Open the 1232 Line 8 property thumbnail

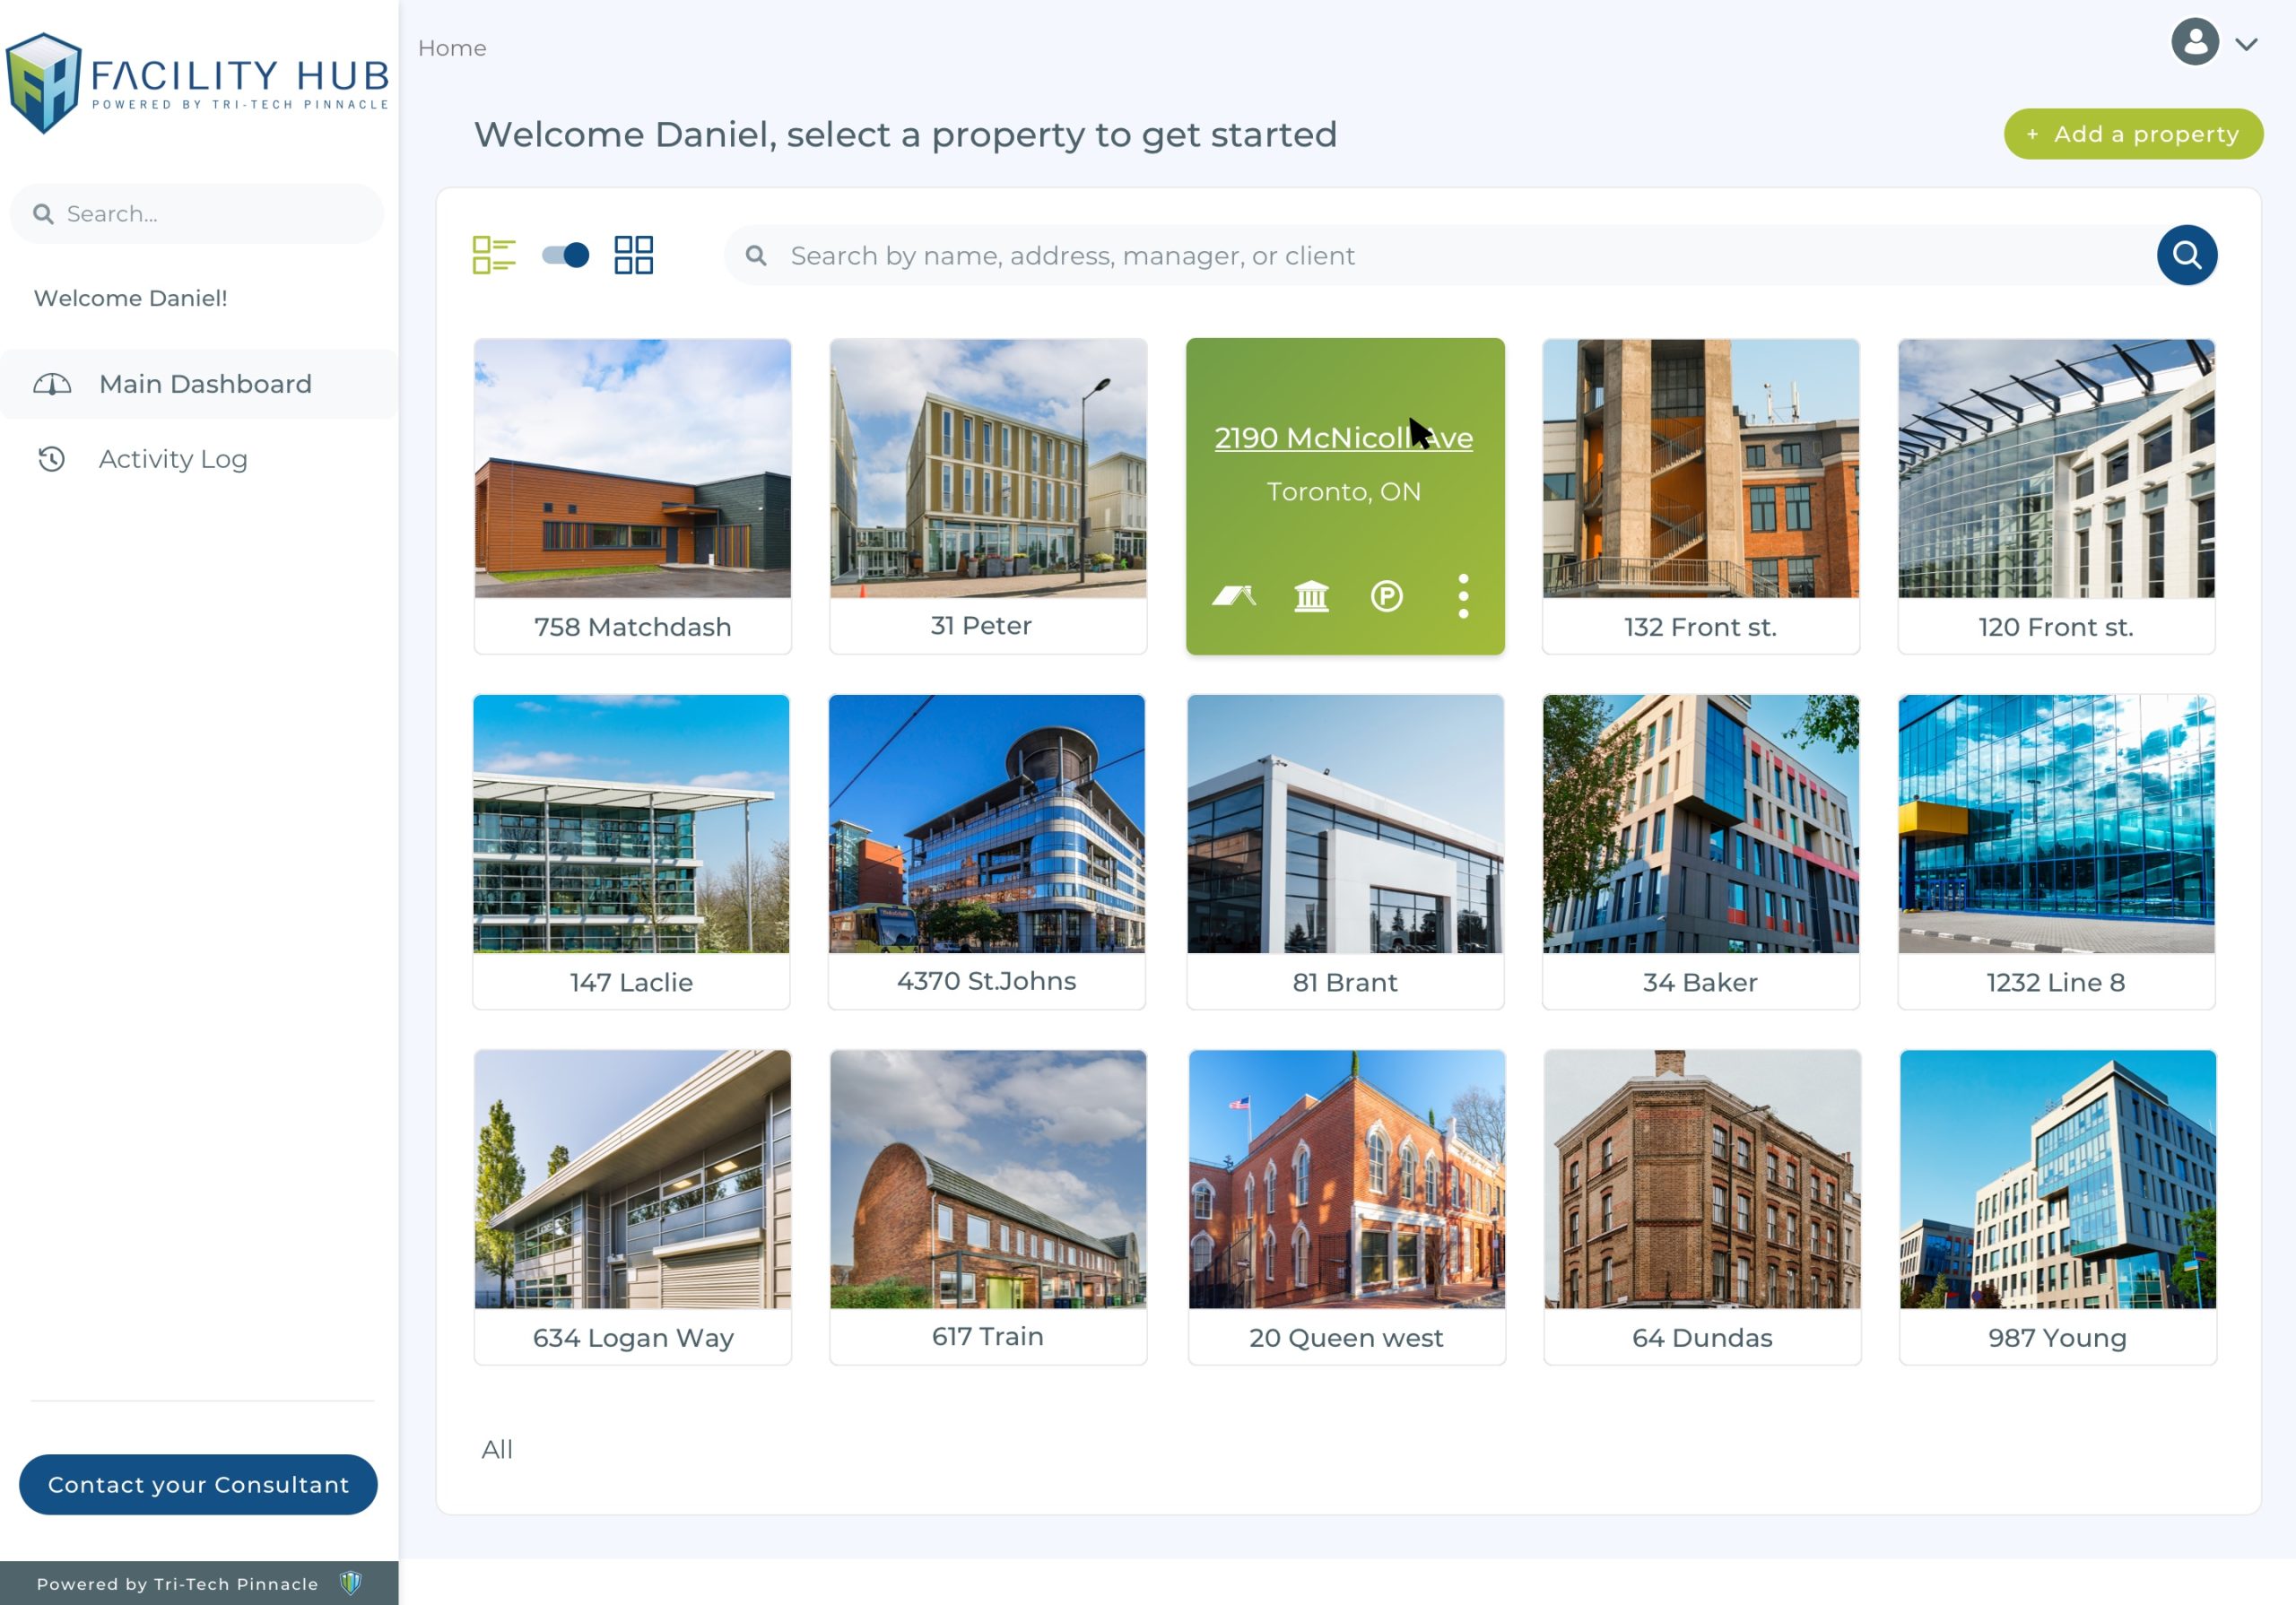coord(2056,824)
